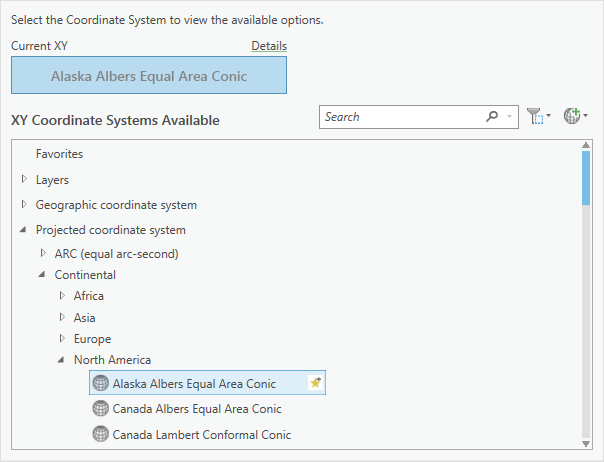Click the Canada Lambert Conformal Conic globe icon
Viewport: 604px width, 462px height.
[x=100, y=434]
